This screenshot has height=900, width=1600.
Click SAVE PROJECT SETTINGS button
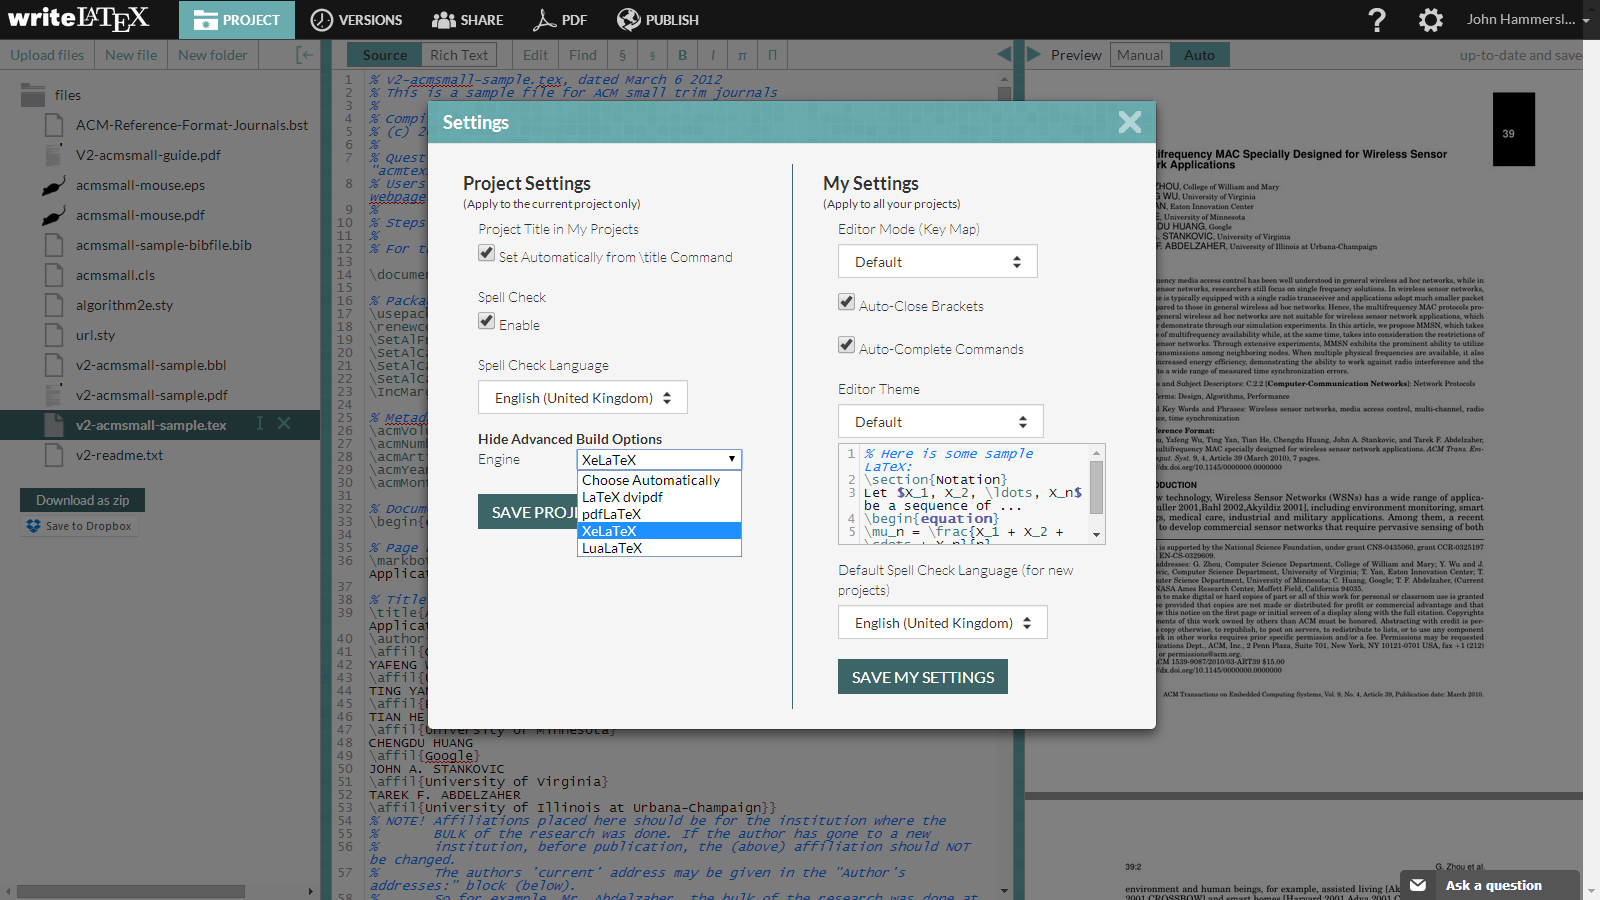click(528, 512)
